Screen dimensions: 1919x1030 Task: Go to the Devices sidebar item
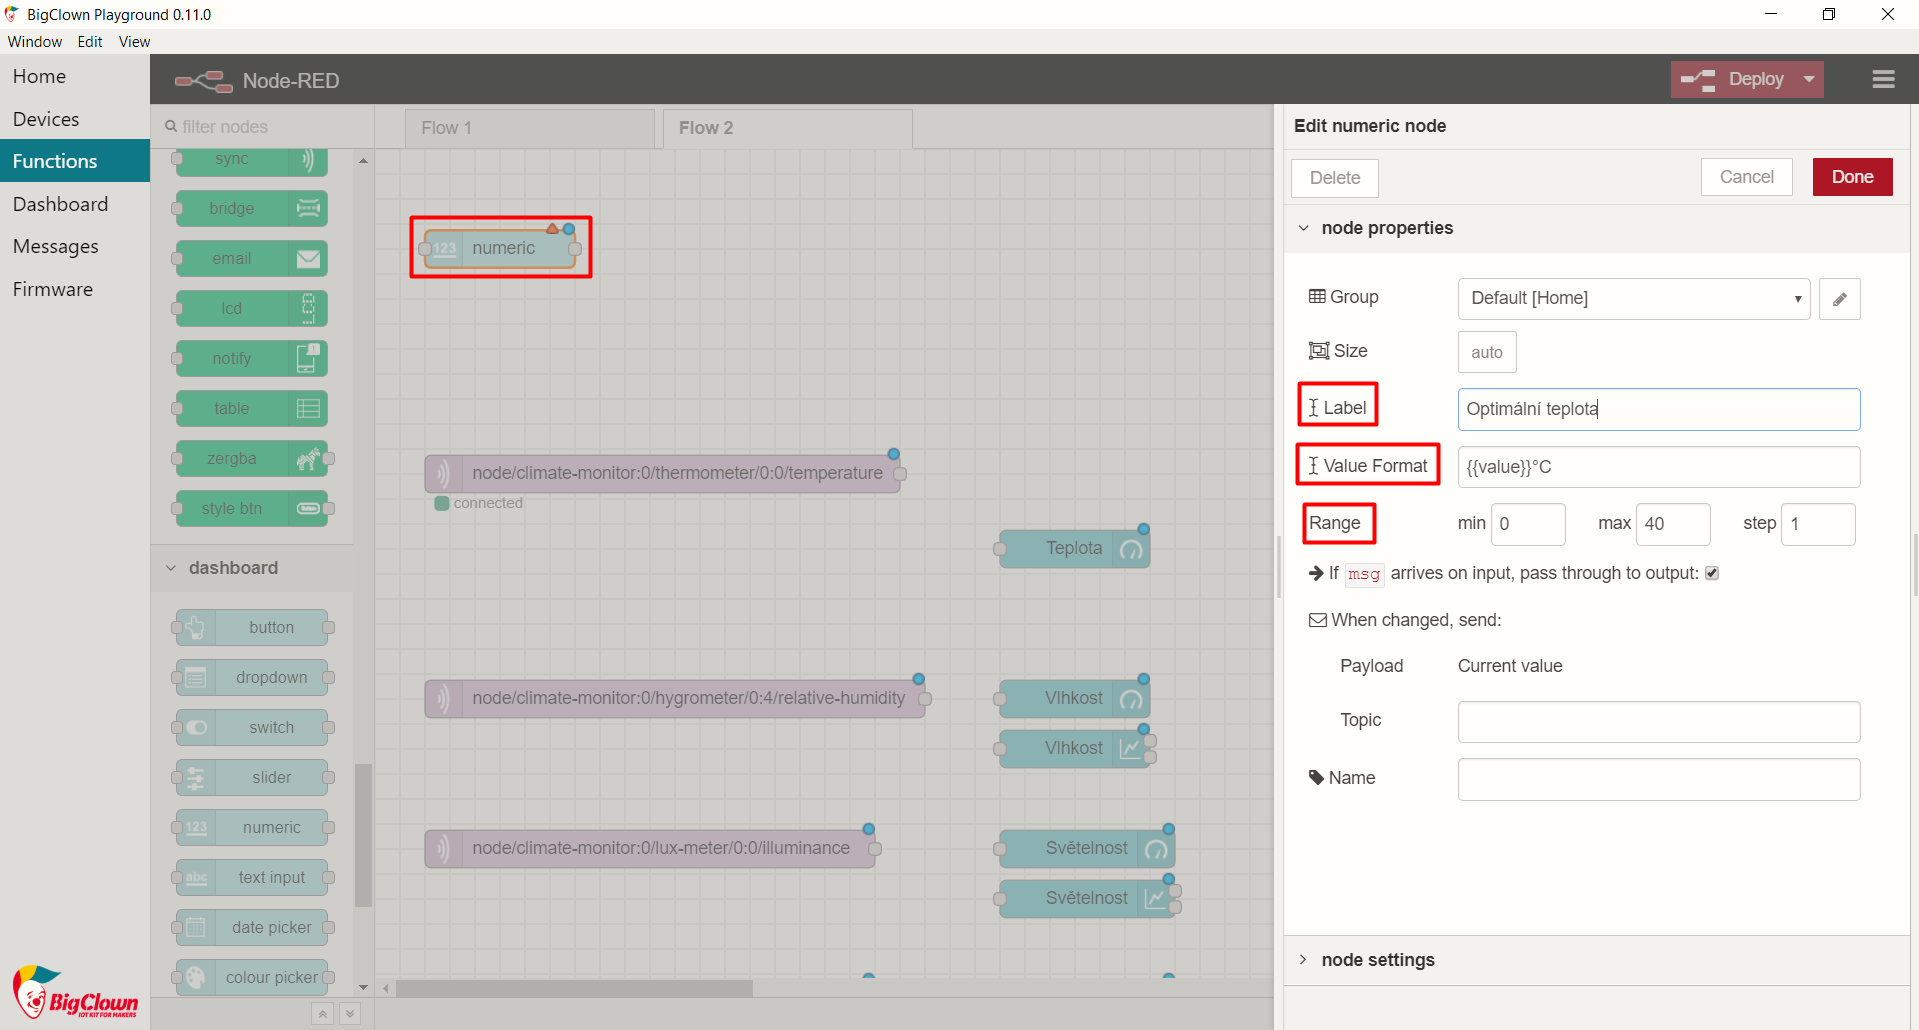(x=75, y=119)
